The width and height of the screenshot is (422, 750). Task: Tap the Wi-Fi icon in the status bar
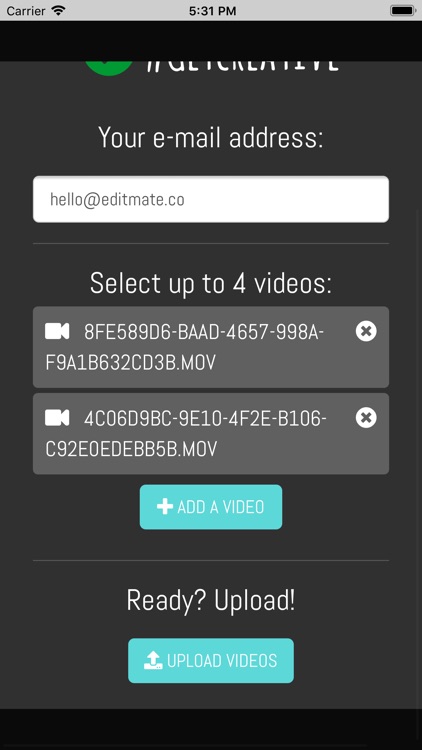click(x=58, y=11)
